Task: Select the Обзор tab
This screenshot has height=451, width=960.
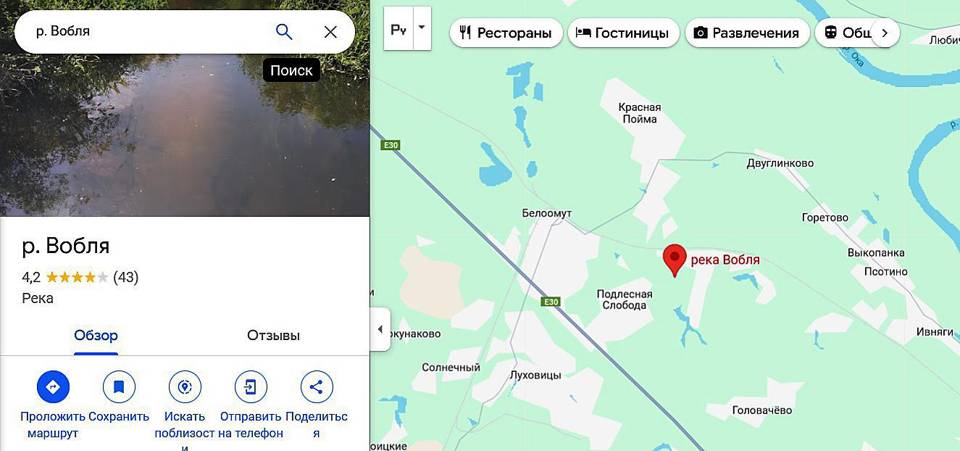Action: coord(96,335)
